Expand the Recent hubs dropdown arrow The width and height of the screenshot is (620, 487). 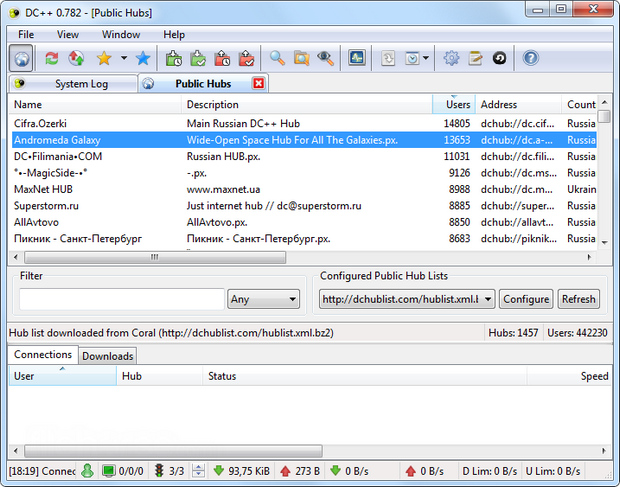(x=426, y=58)
